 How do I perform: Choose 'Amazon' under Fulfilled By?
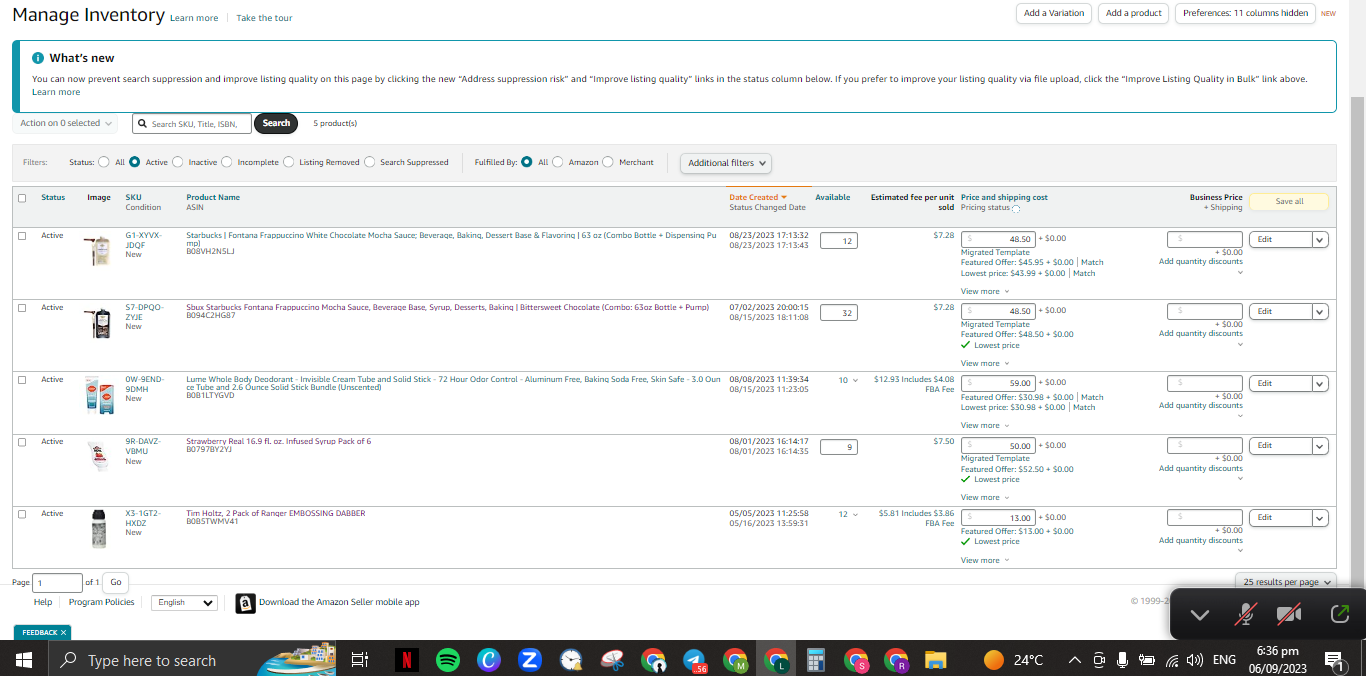pyautogui.click(x=558, y=162)
